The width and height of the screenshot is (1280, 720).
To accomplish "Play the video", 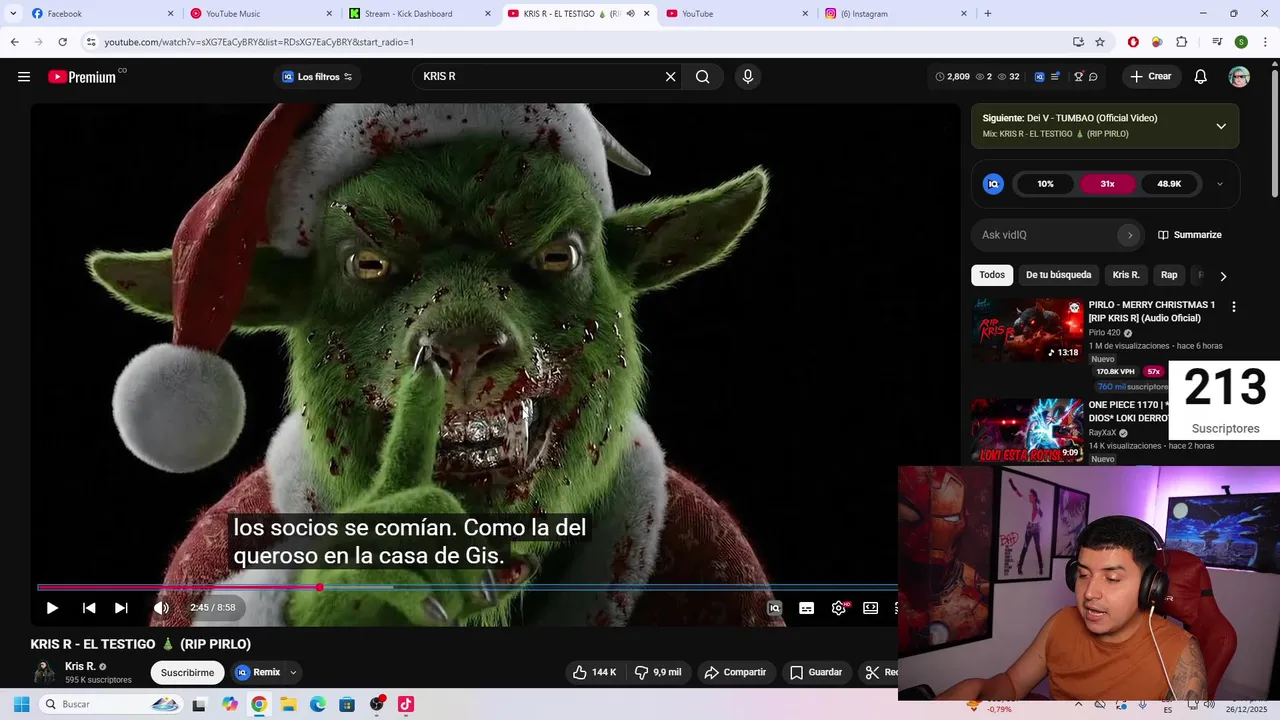I will tap(52, 608).
